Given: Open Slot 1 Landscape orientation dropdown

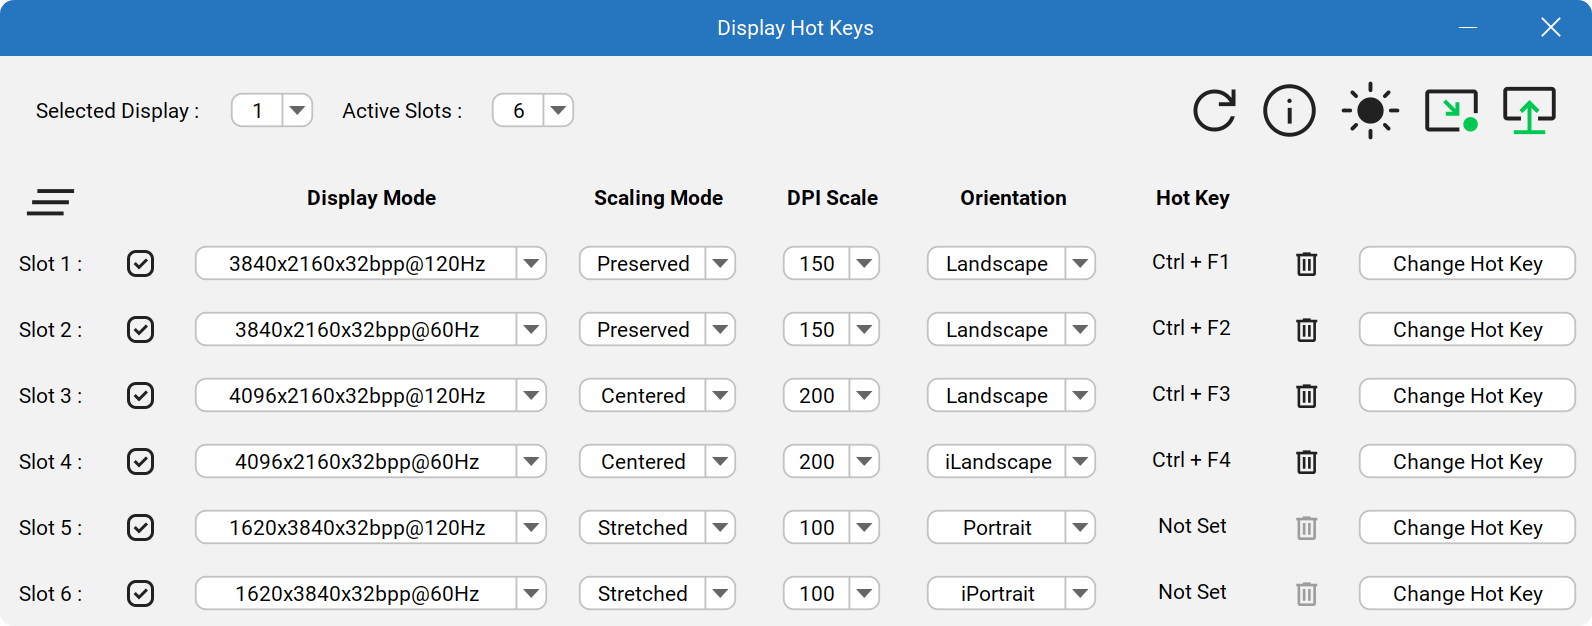Looking at the screenshot, I should pyautogui.click(x=1011, y=264).
